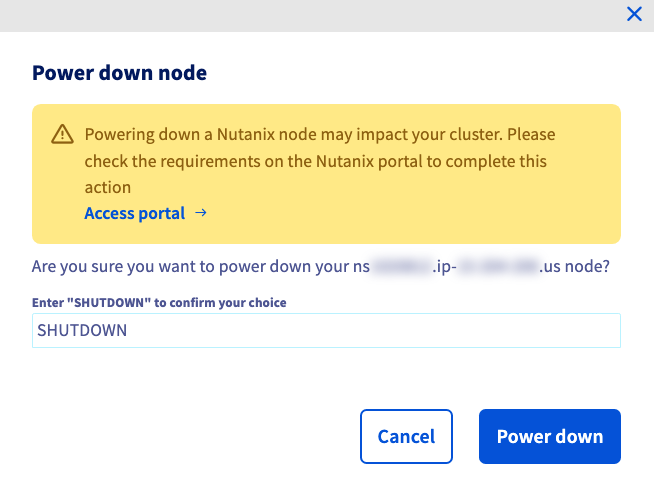Focus the SHUTDOWN confirmation input field

(326, 330)
